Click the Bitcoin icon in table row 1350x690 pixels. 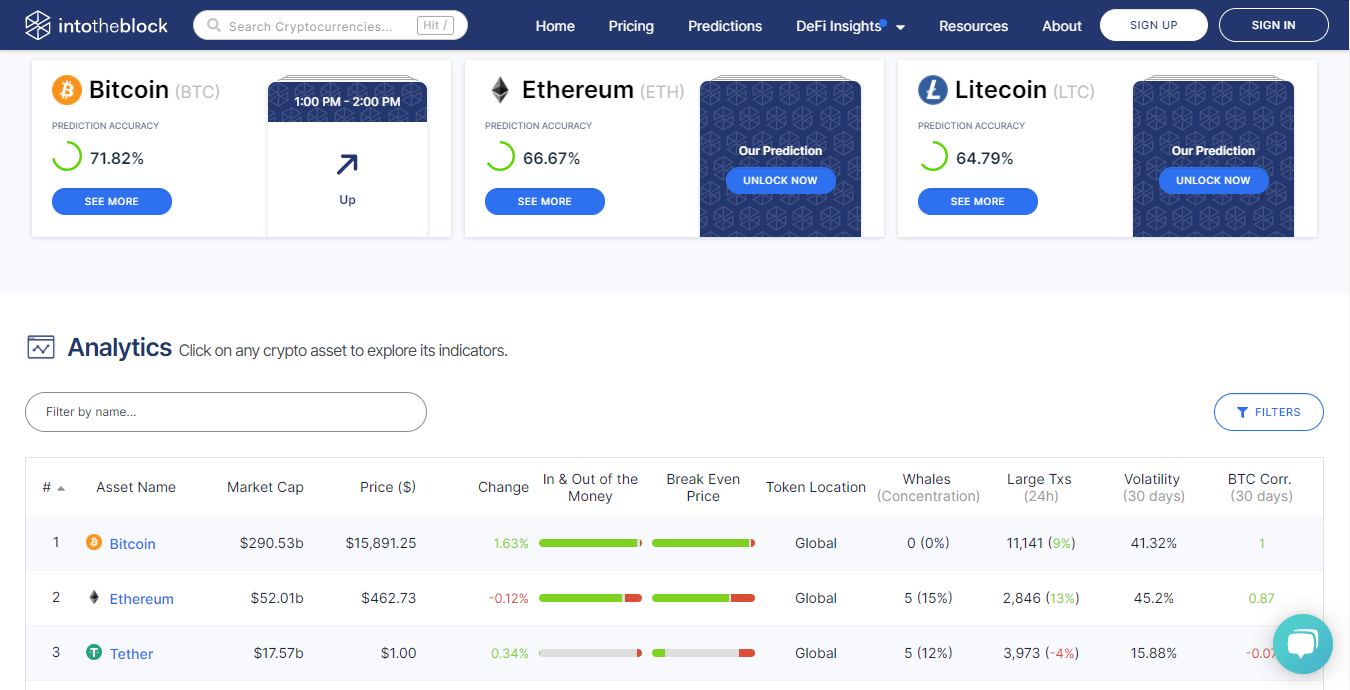tap(94, 543)
